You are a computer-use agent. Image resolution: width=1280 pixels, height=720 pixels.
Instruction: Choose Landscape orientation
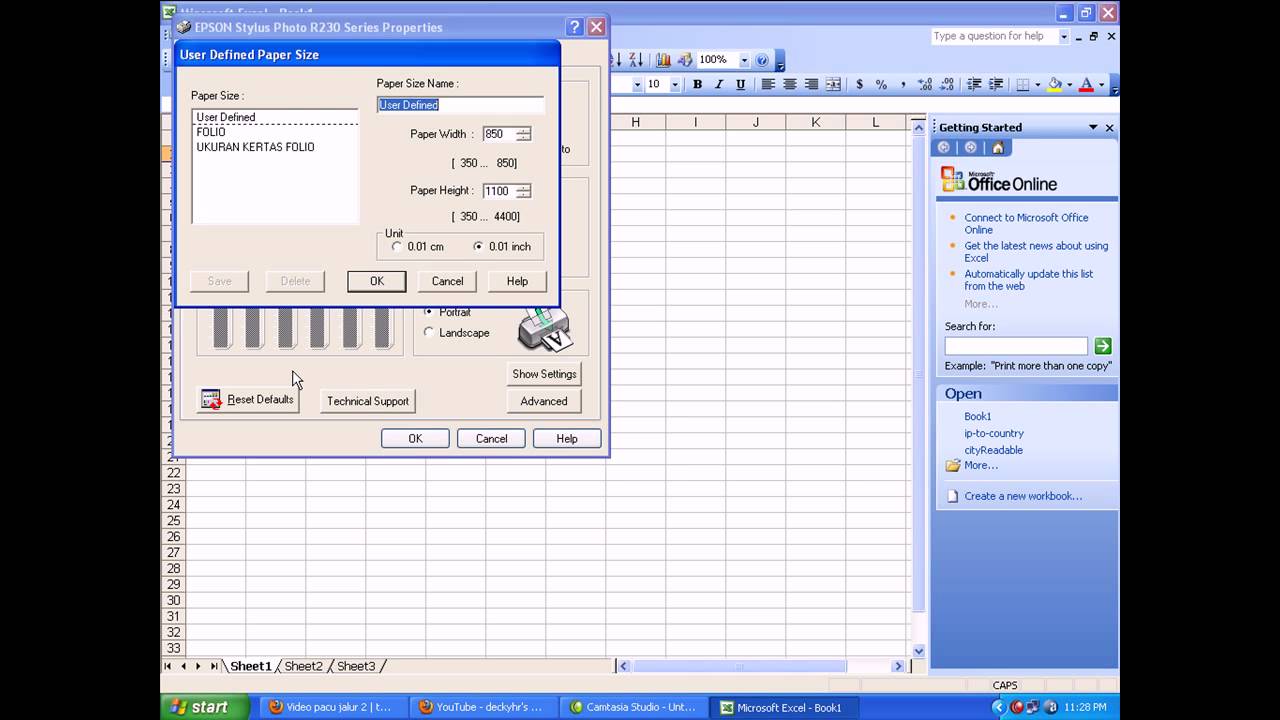click(429, 332)
